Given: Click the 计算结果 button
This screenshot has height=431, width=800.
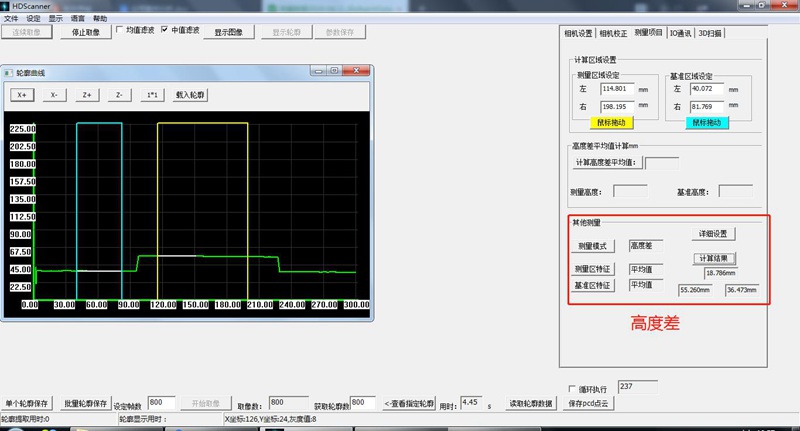Looking at the screenshot, I should (x=715, y=258).
